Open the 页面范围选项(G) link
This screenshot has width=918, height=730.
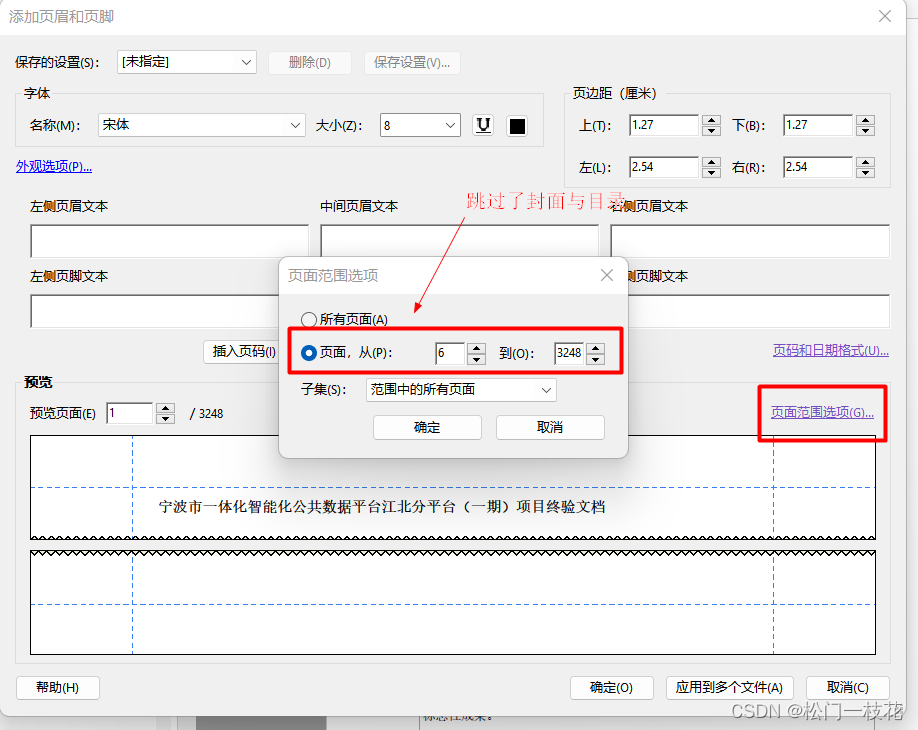[822, 413]
